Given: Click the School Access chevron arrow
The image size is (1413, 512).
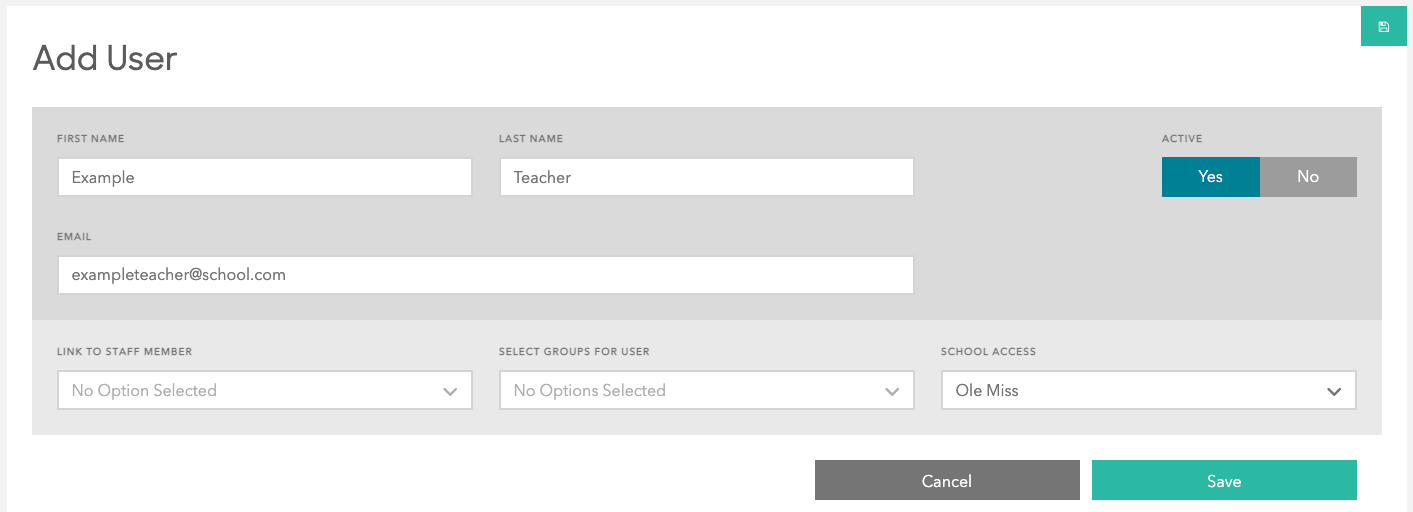Looking at the screenshot, I should (1334, 392).
